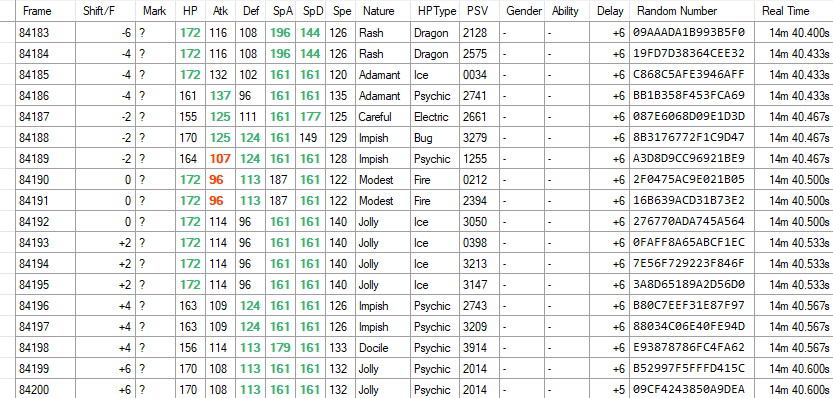Select frame 84195 cell
Viewport: 833px width, 398px height.
pos(45,285)
